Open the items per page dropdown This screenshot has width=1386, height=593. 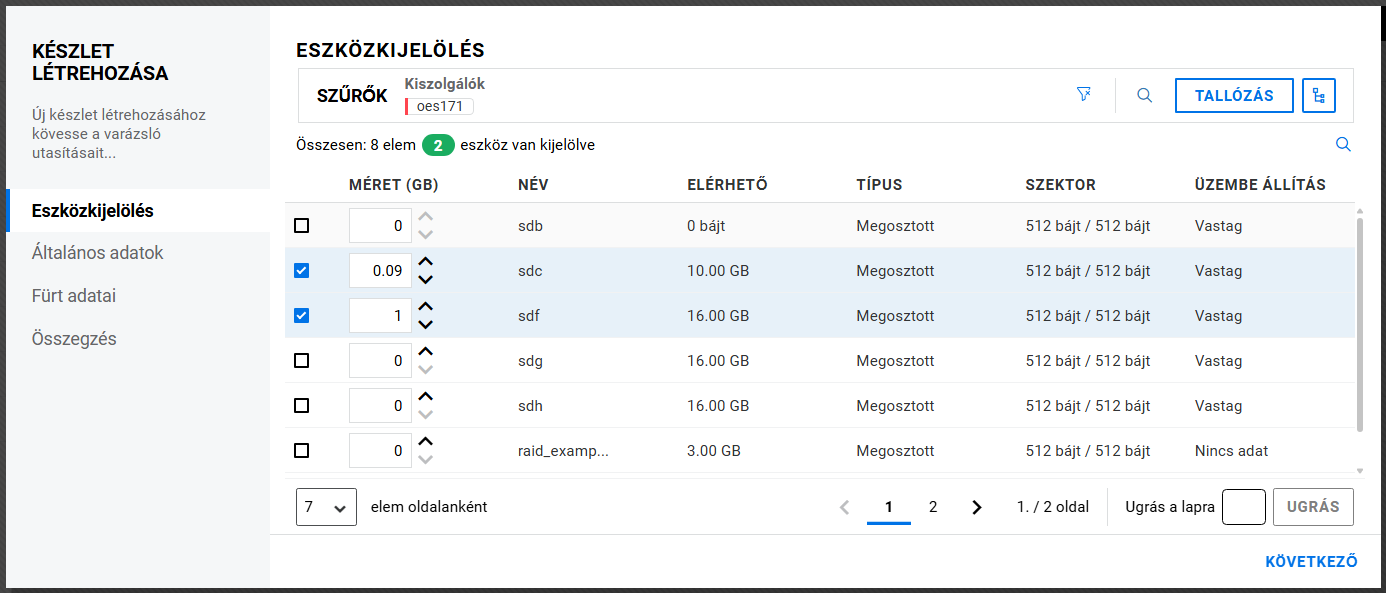327,507
